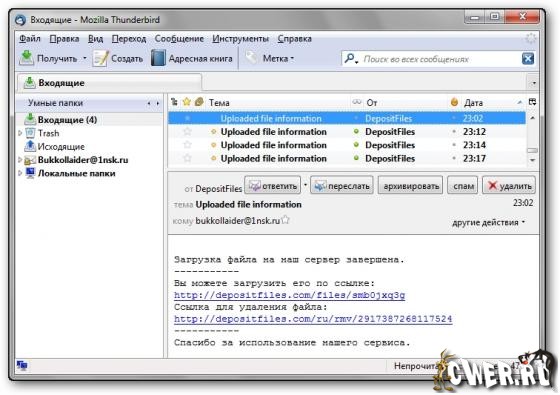Open 23:12 Uploaded file information message
Viewport: 560px width, 395px height.
[x=274, y=132]
